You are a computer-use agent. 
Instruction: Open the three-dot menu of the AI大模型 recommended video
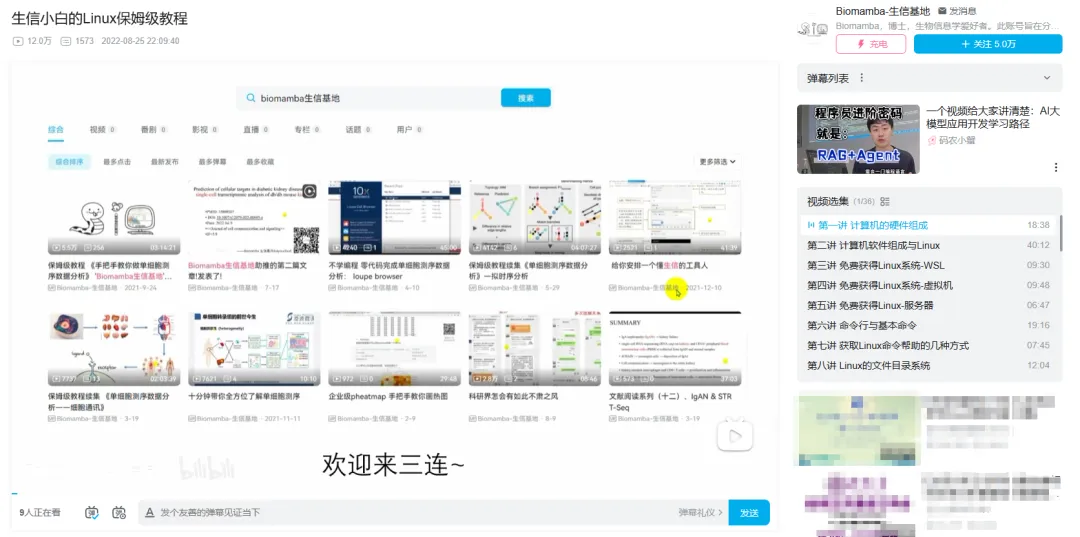click(1056, 167)
